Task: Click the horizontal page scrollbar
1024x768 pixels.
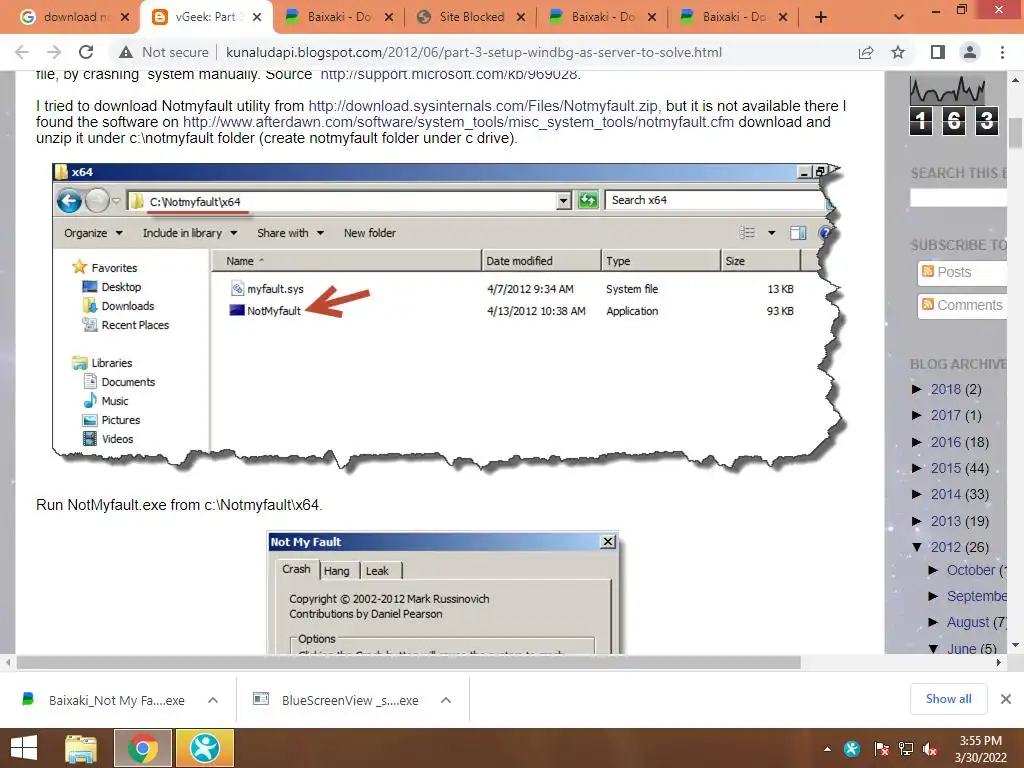Action: [x=409, y=662]
